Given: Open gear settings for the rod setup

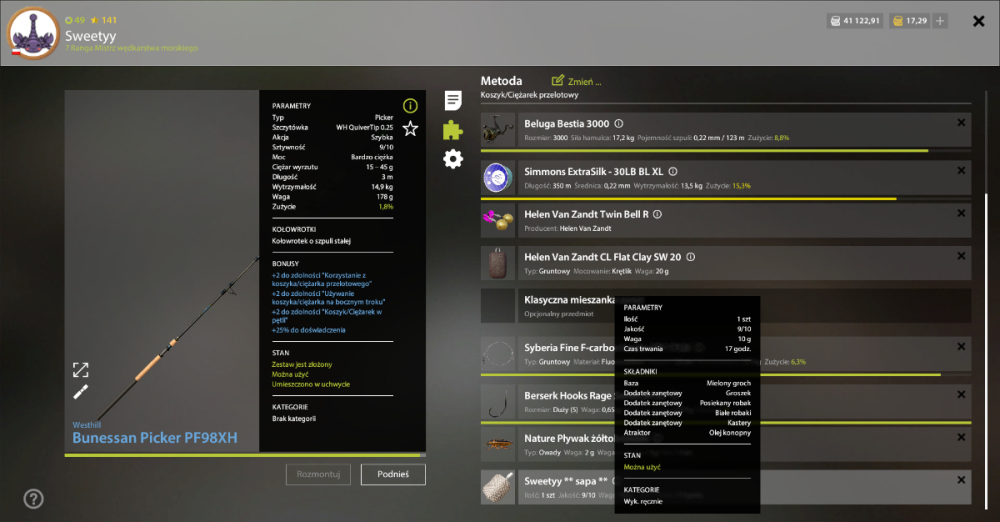Looking at the screenshot, I should [453, 159].
